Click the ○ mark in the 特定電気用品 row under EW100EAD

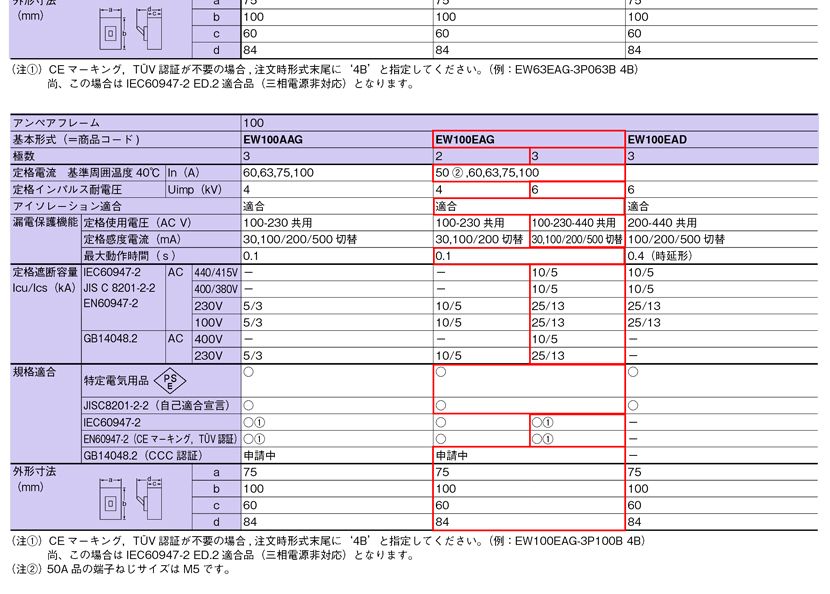coord(633,372)
